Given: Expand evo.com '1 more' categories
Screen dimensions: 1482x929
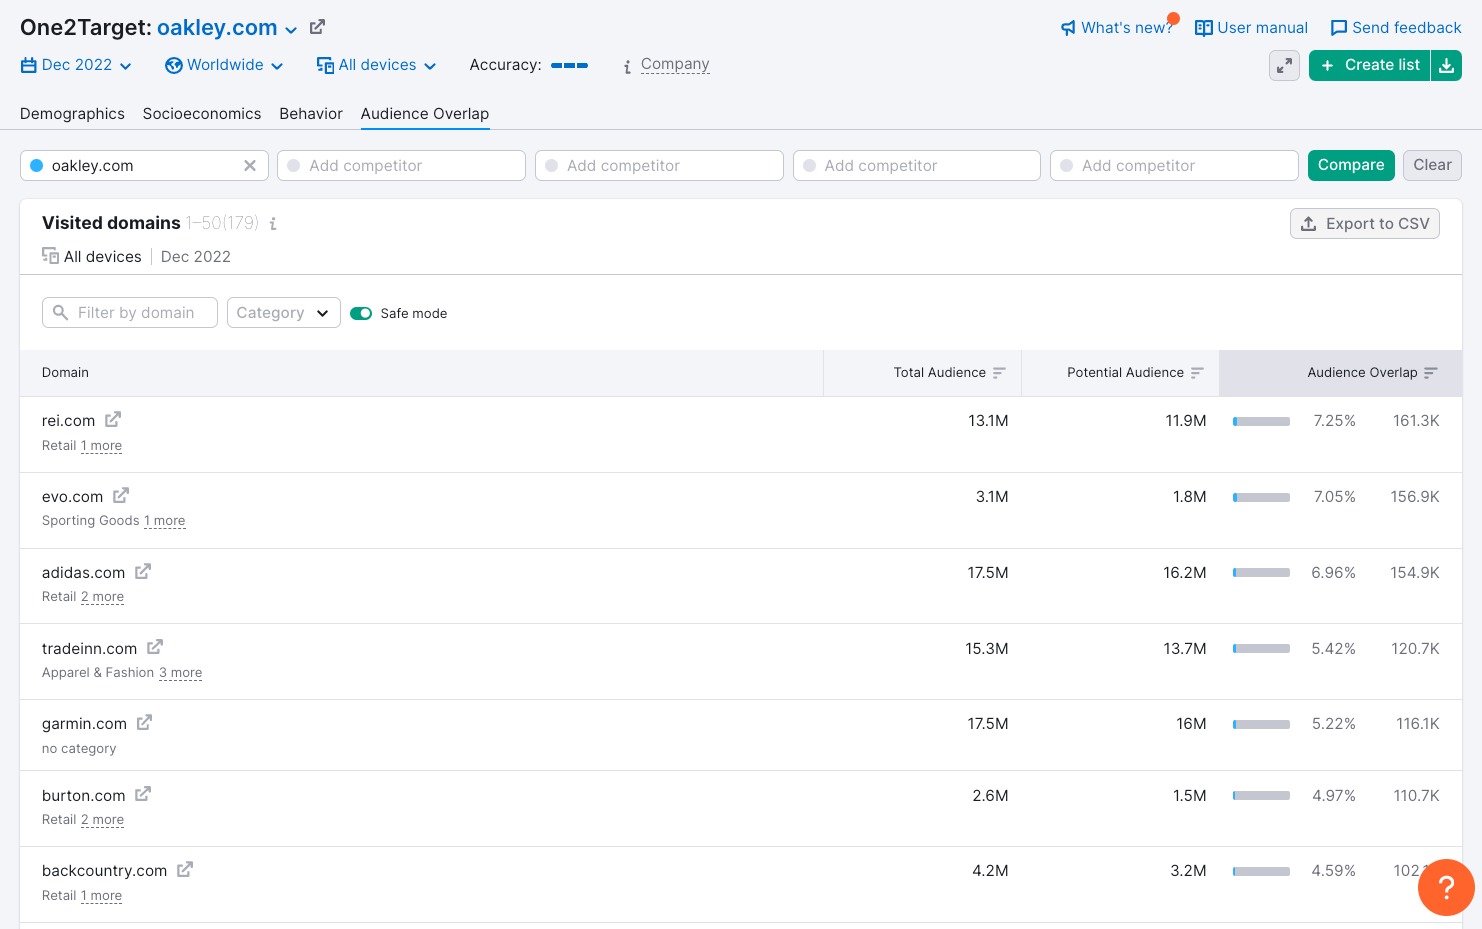Looking at the screenshot, I should pos(165,521).
